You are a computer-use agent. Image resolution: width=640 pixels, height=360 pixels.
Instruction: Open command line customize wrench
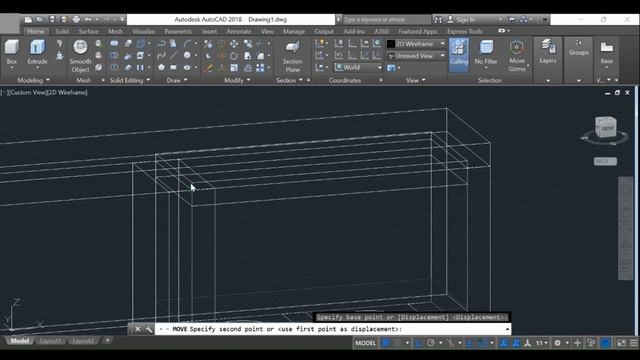pos(149,329)
